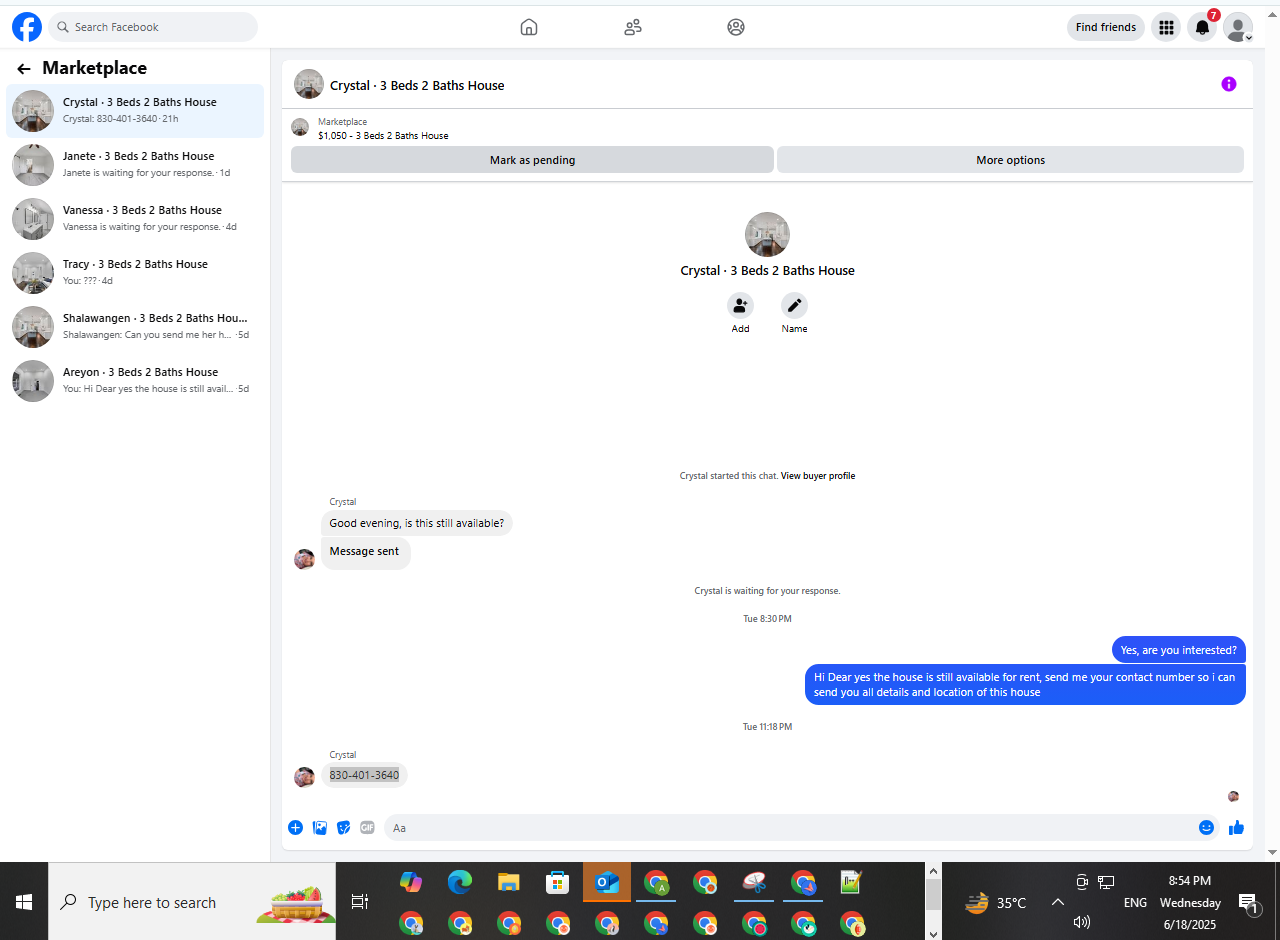The height and width of the screenshot is (940, 1280).
Task: Click the $1,050 - 3 Beds 2 Baths House listing text
Action: coord(383,136)
